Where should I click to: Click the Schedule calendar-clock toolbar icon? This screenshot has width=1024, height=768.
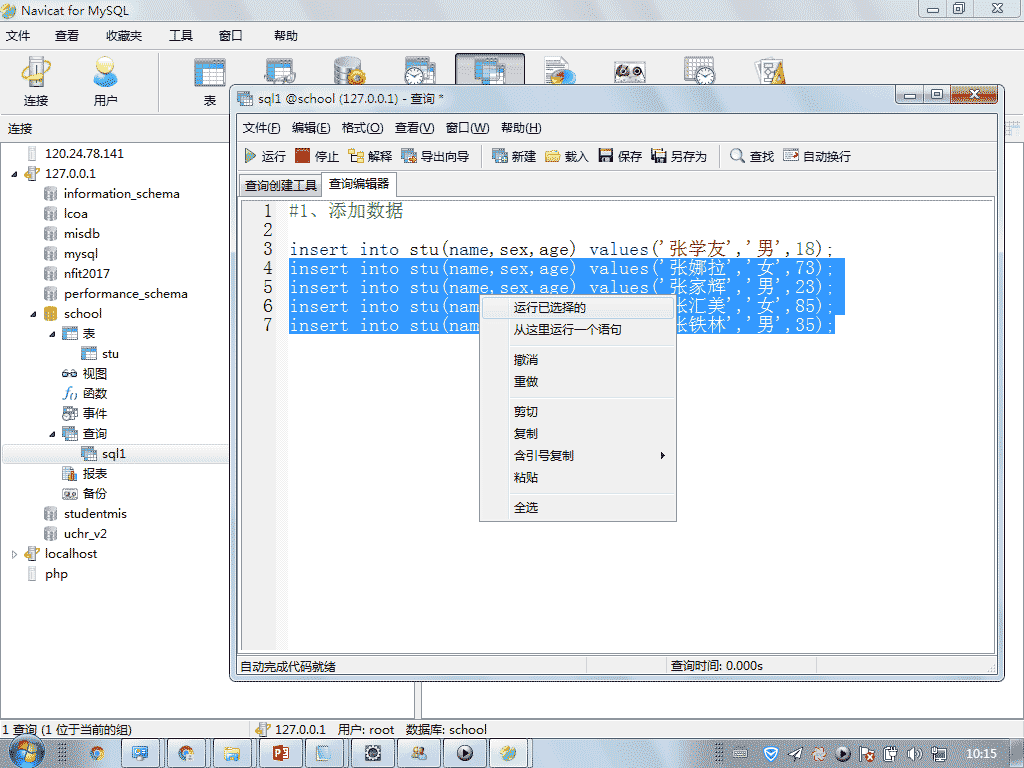[699, 71]
